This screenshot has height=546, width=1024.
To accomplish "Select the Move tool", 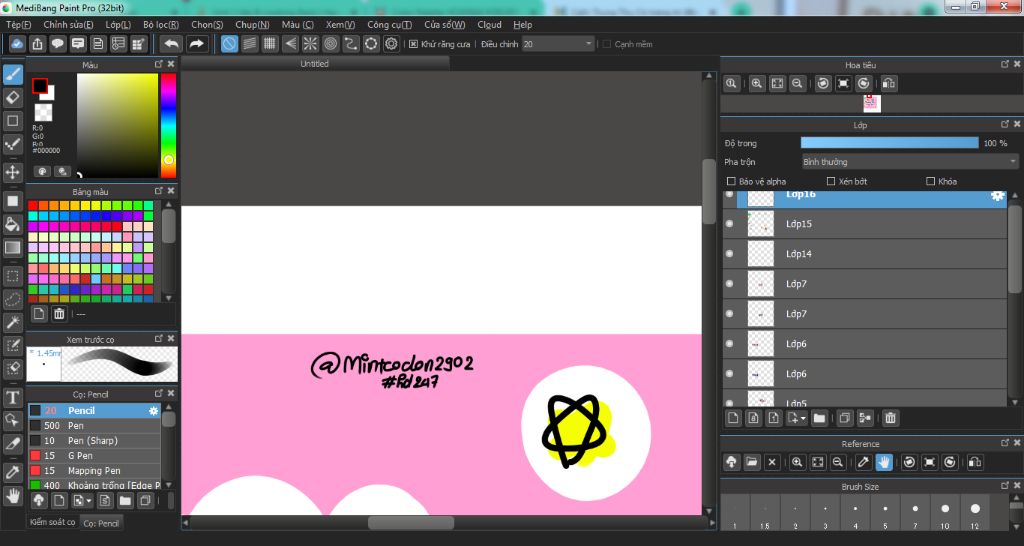I will (x=12, y=172).
